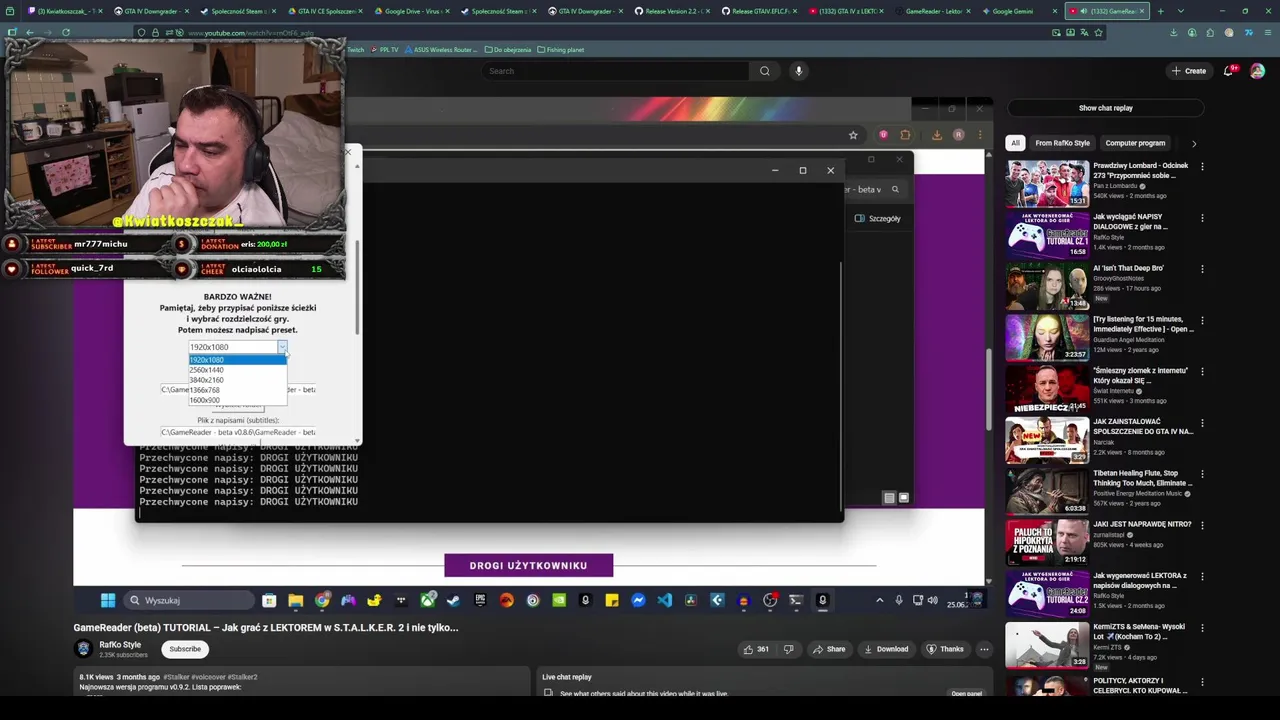Click the Share button under the video
The height and width of the screenshot is (720, 1280).
pos(829,649)
